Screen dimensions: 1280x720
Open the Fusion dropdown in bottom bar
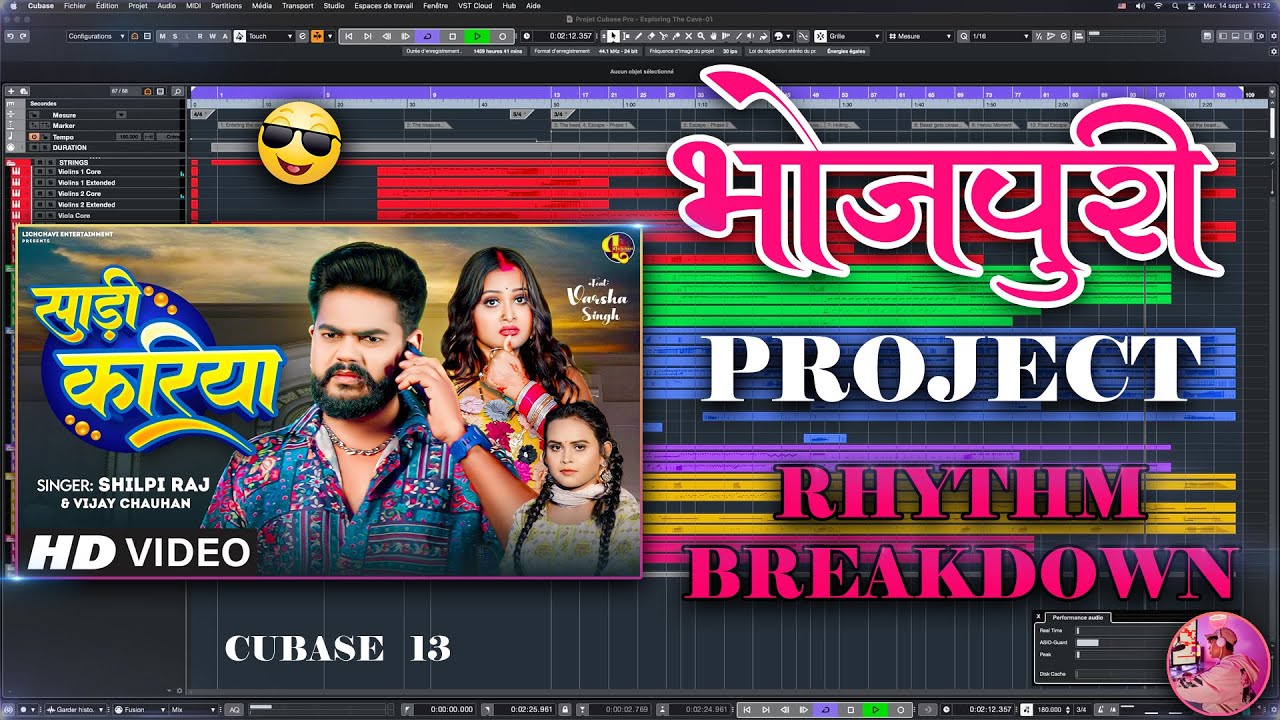click(x=140, y=710)
